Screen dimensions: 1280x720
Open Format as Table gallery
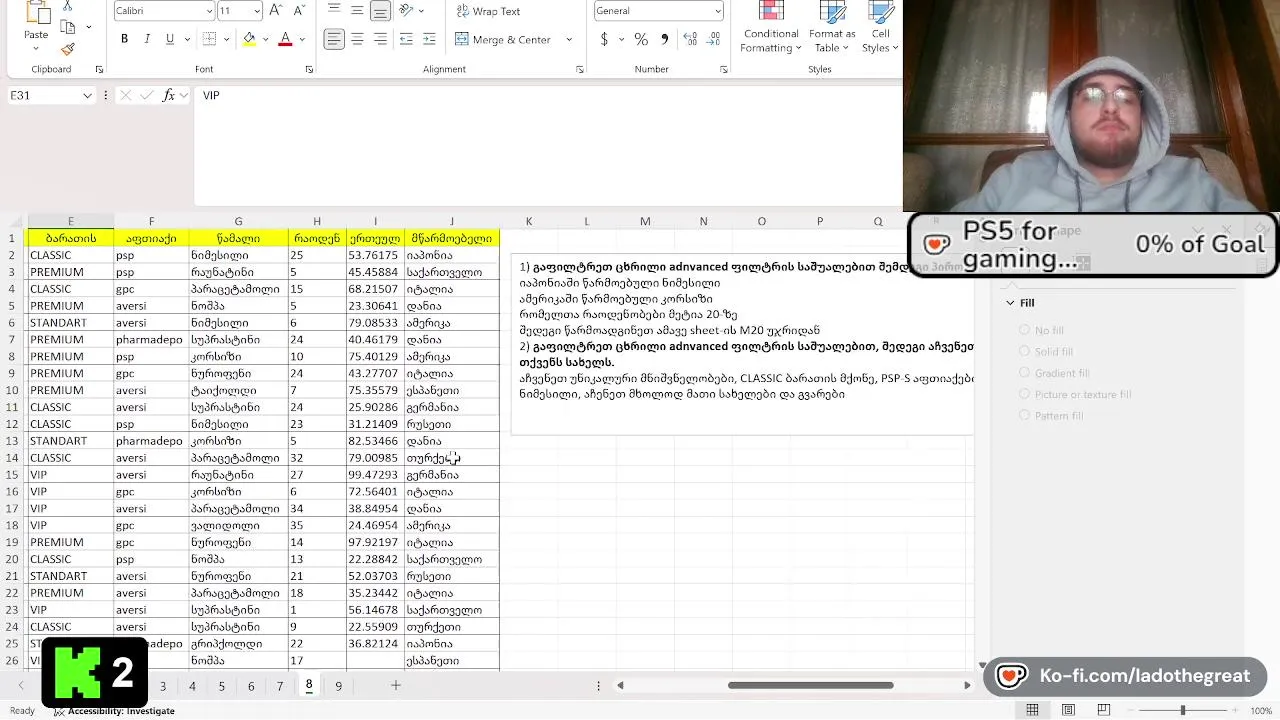(832, 28)
